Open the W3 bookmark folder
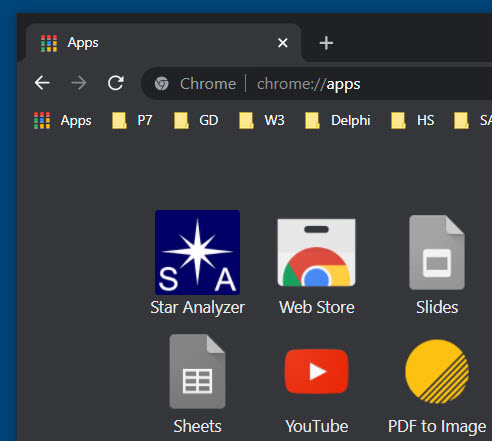 (262, 120)
